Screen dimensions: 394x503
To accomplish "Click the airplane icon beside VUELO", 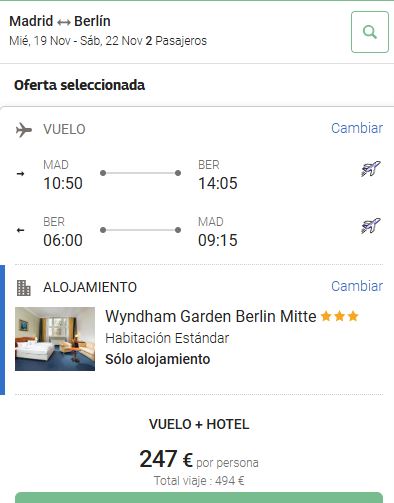I will [24, 130].
